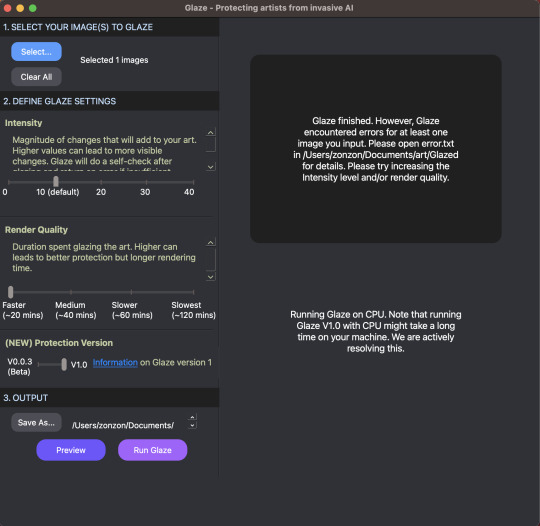The width and height of the screenshot is (540, 526).
Task: Maximize the Glaze window with green button
Action: point(33,8)
